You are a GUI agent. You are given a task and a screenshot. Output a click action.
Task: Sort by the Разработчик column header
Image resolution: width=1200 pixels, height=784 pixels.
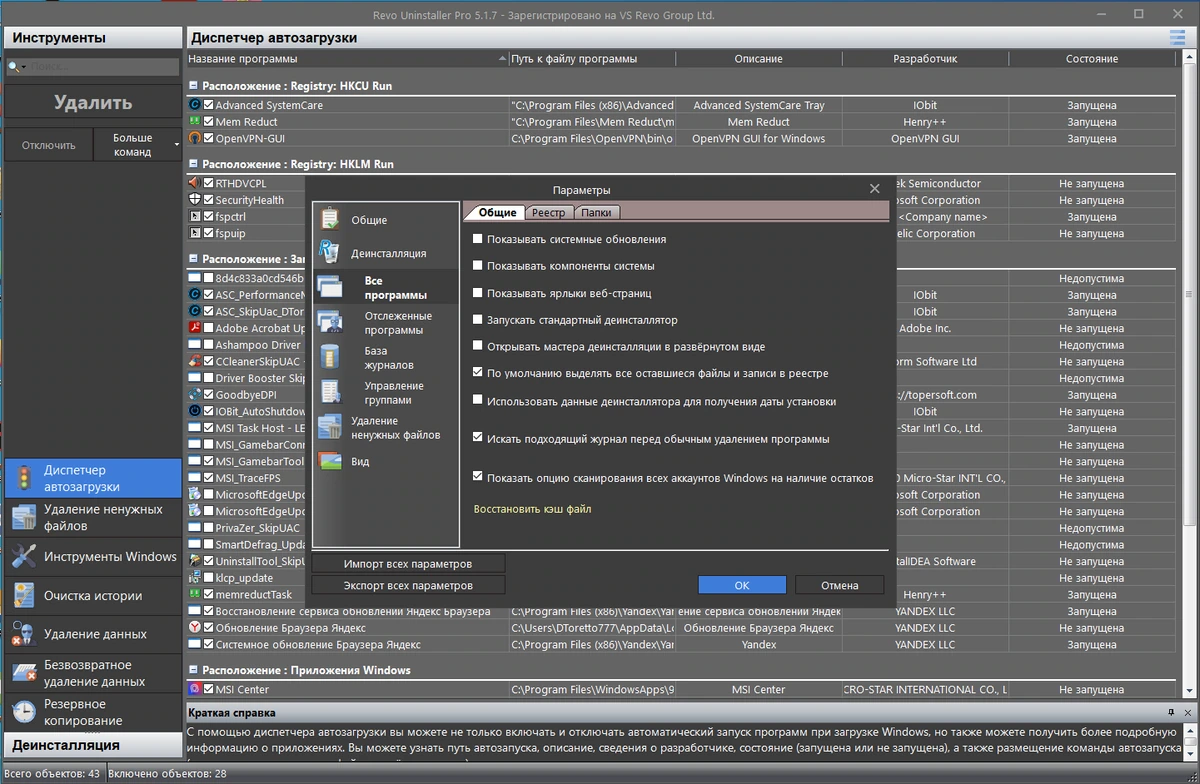click(925, 59)
